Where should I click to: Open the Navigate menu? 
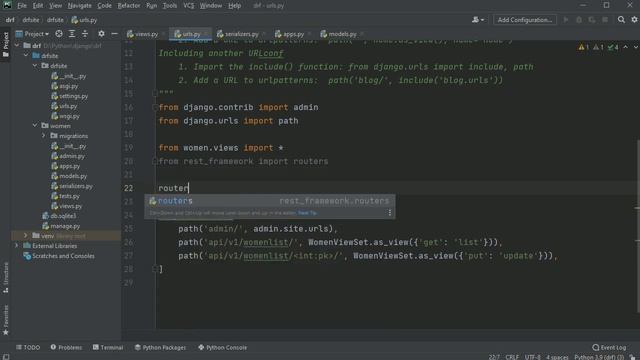coord(80,6)
